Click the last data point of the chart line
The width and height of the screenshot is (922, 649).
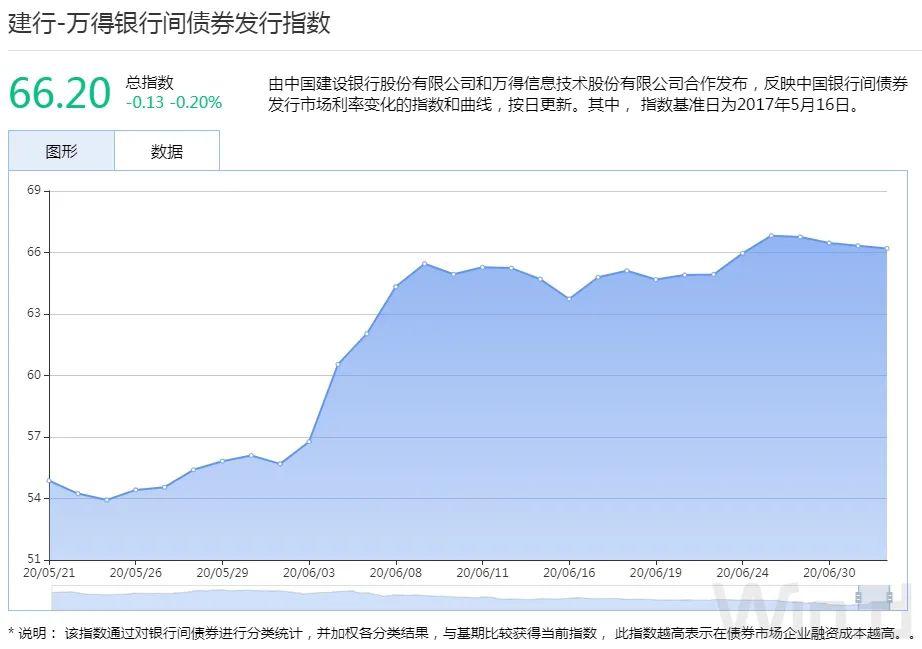tap(886, 249)
